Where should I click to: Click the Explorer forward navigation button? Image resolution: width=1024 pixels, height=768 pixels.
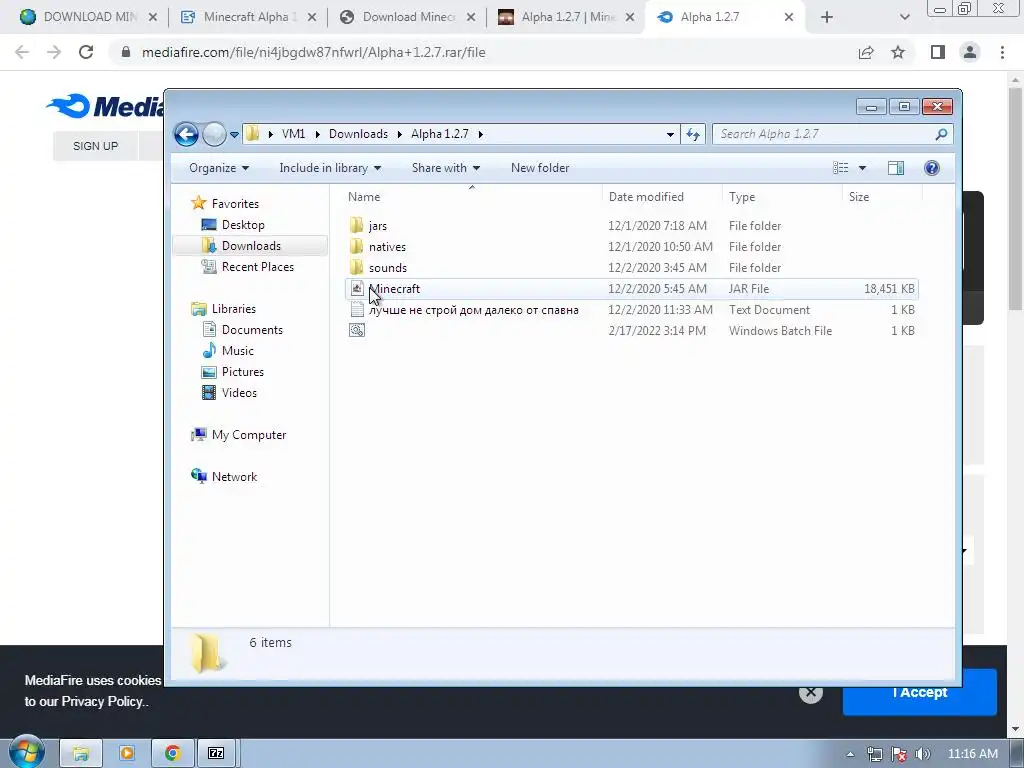[214, 135]
